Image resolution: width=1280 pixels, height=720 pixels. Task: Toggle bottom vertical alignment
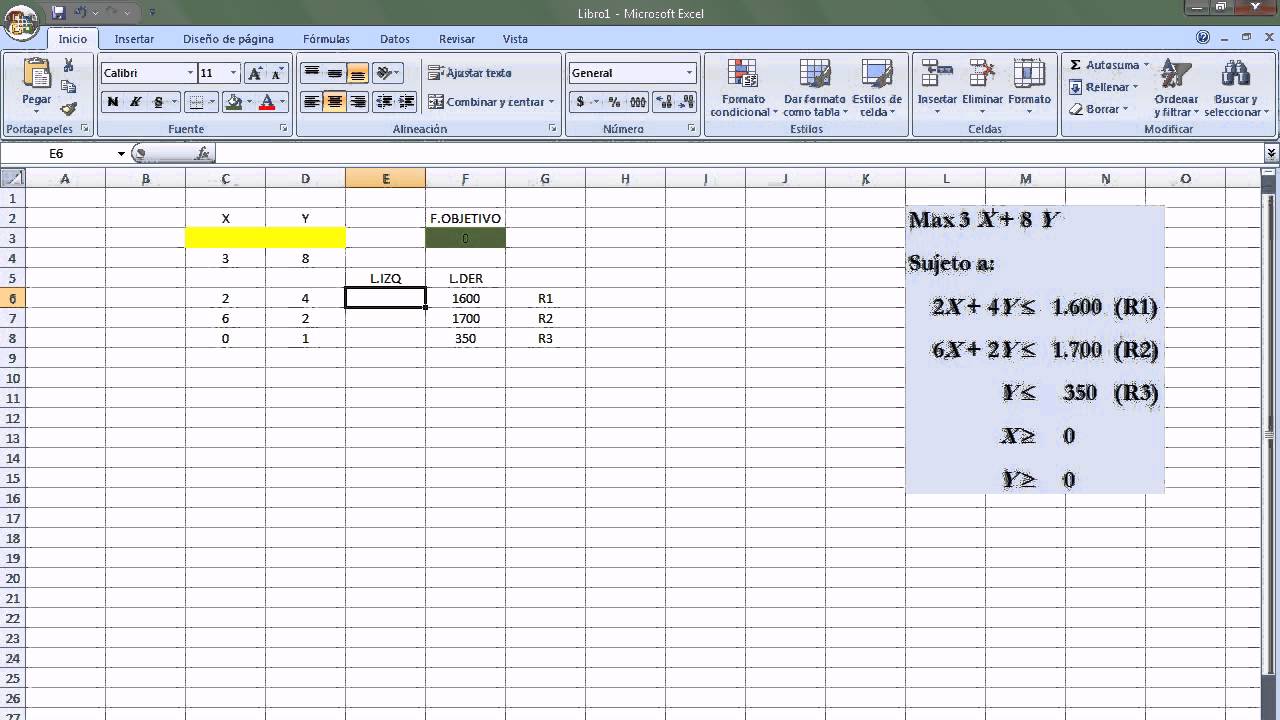[358, 73]
